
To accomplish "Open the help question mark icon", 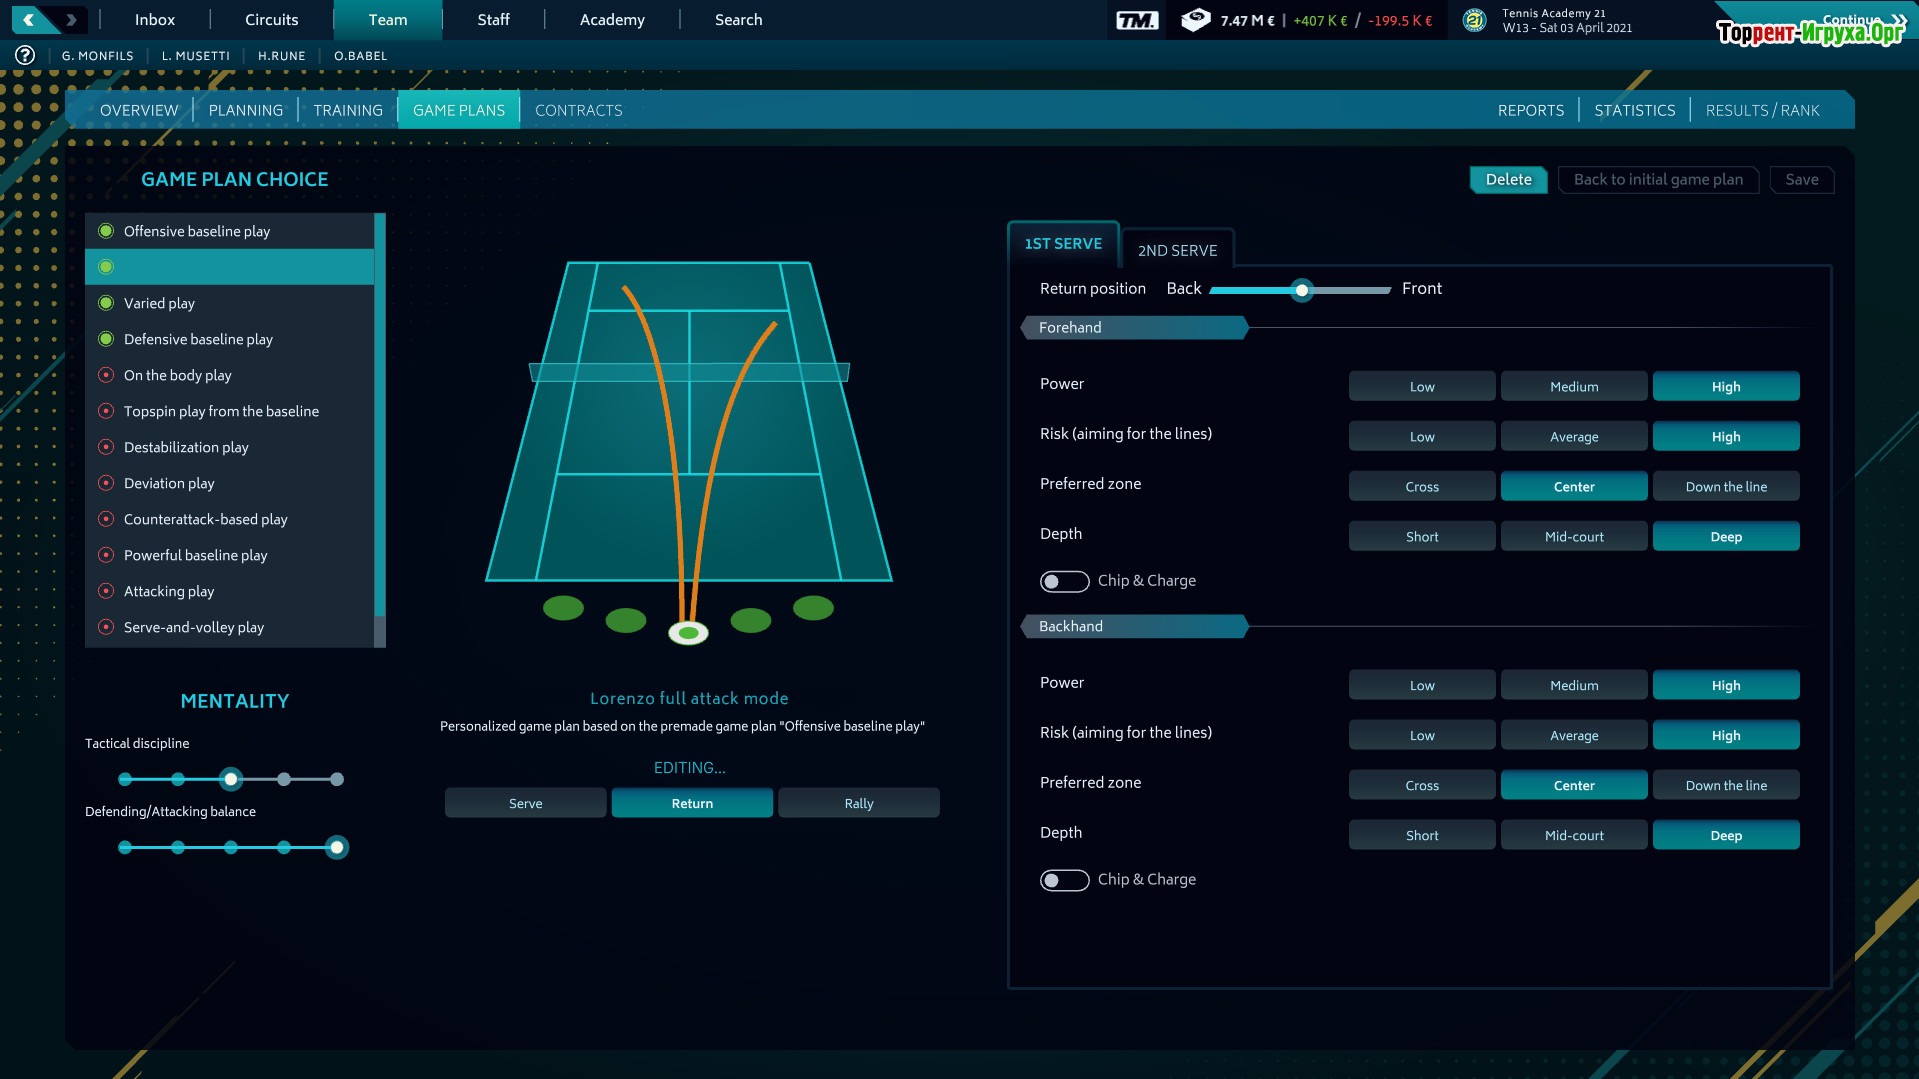I will click(25, 56).
